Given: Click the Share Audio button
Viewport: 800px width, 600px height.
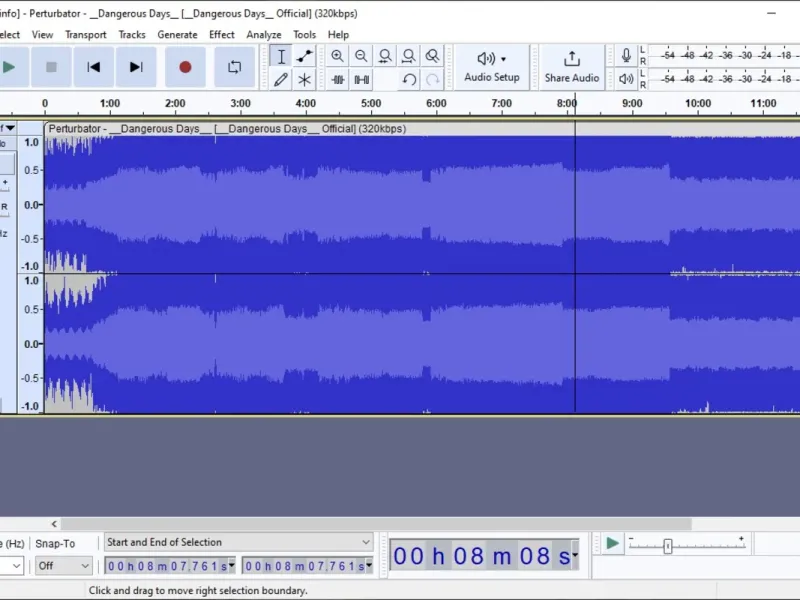Looking at the screenshot, I should tap(571, 67).
